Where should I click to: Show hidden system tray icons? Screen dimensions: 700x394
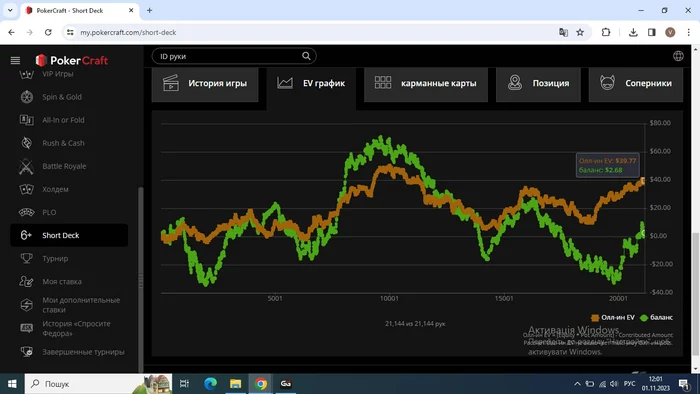[577, 384]
